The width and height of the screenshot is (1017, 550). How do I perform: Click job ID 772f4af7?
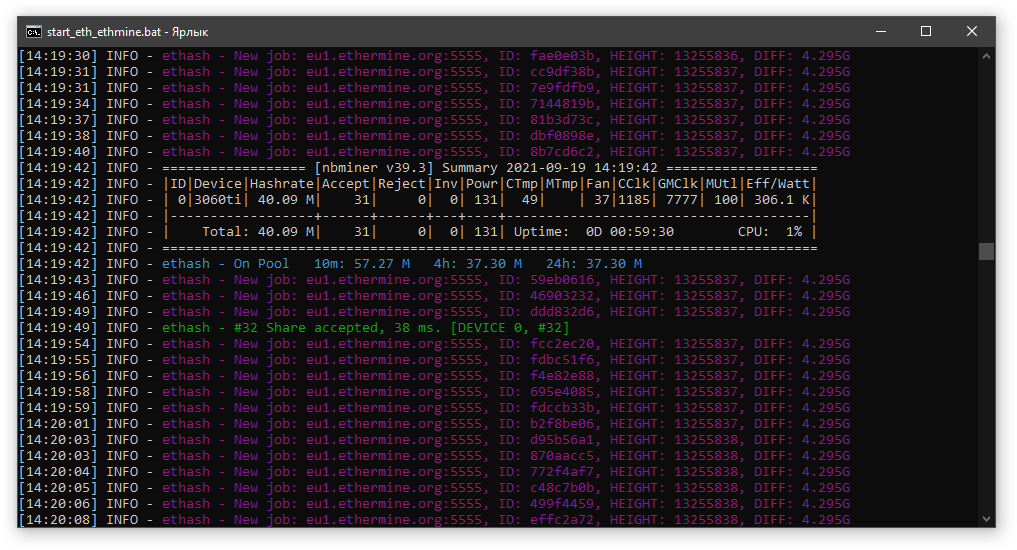pyautogui.click(x=562, y=472)
